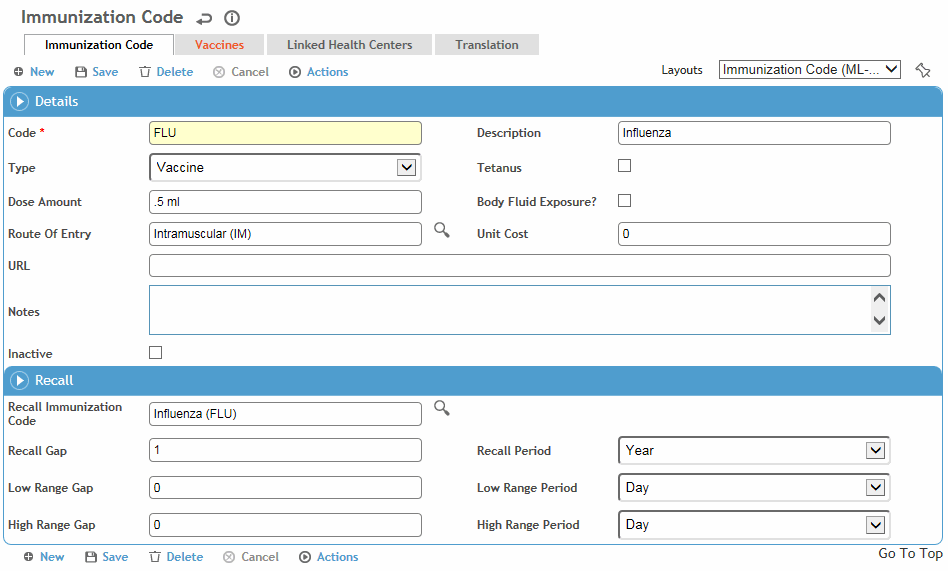Image resolution: width=948 pixels, height=571 pixels.
Task: Switch to the Immunization Code tab
Action: pyautogui.click(x=99, y=45)
